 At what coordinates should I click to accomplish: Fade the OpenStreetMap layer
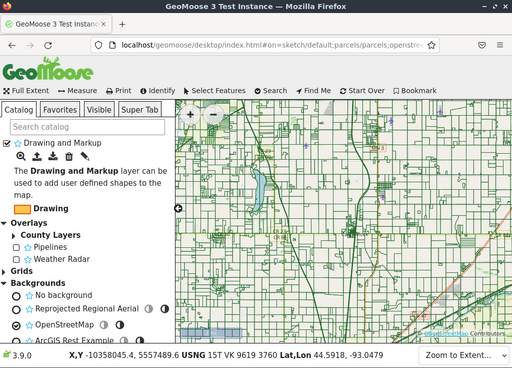coord(104,325)
